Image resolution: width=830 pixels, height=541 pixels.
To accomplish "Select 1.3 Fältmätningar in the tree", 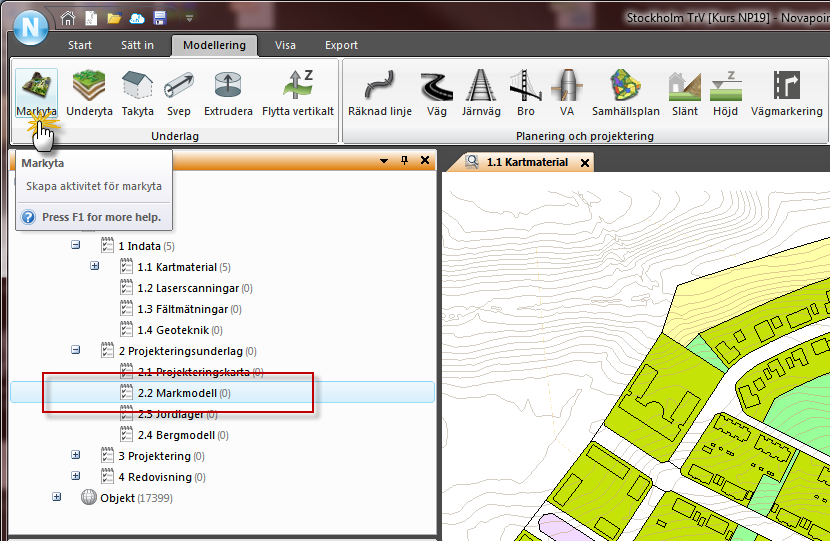I will pos(189,309).
